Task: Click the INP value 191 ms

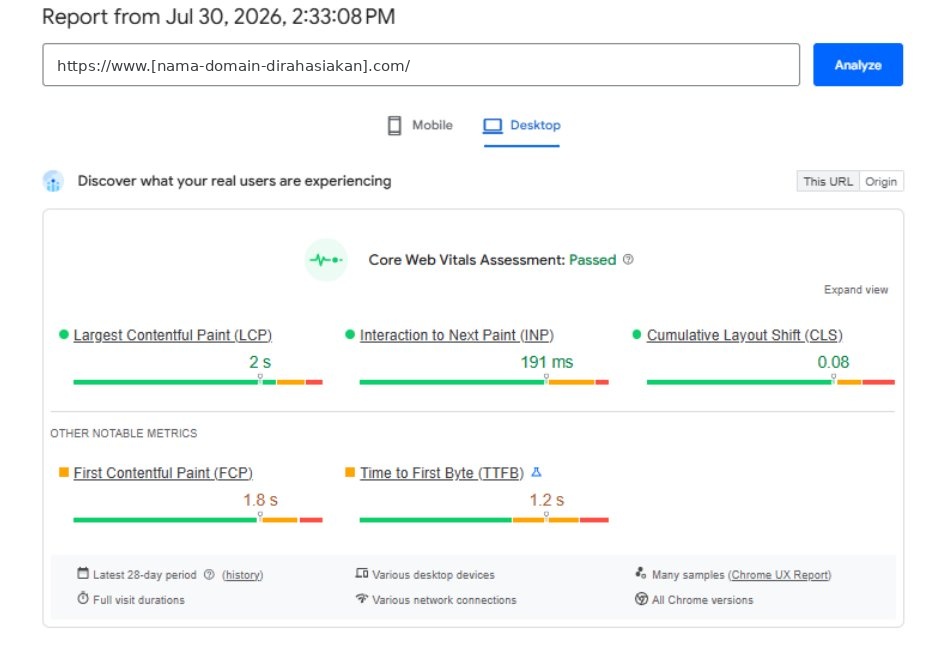Action: [x=547, y=362]
